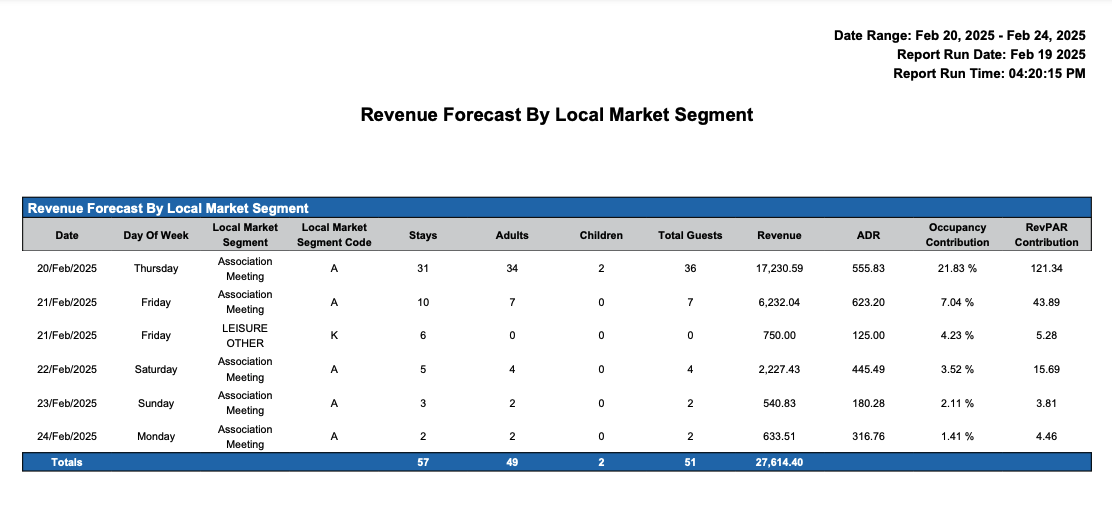
Task: Select the Local Market Segment Code header
Action: (x=334, y=235)
